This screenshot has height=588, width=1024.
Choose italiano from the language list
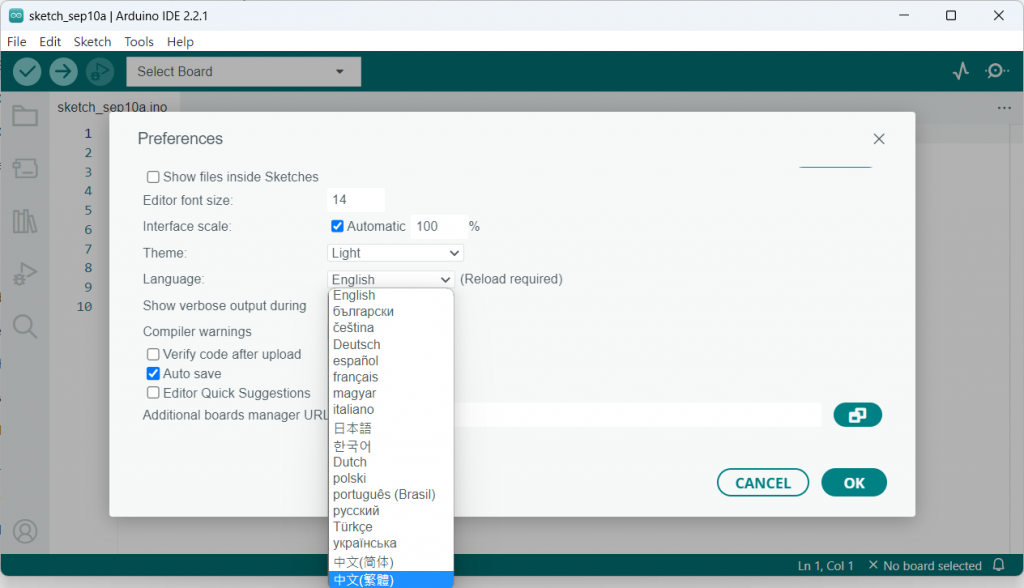pos(391,410)
